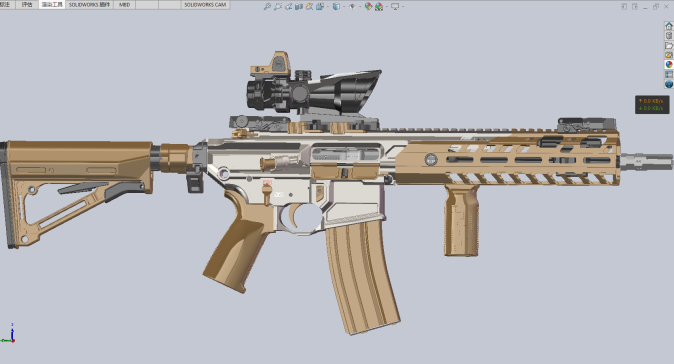Open the Apply Scene dropdown arrow
The image size is (674, 364).
pos(387,6)
